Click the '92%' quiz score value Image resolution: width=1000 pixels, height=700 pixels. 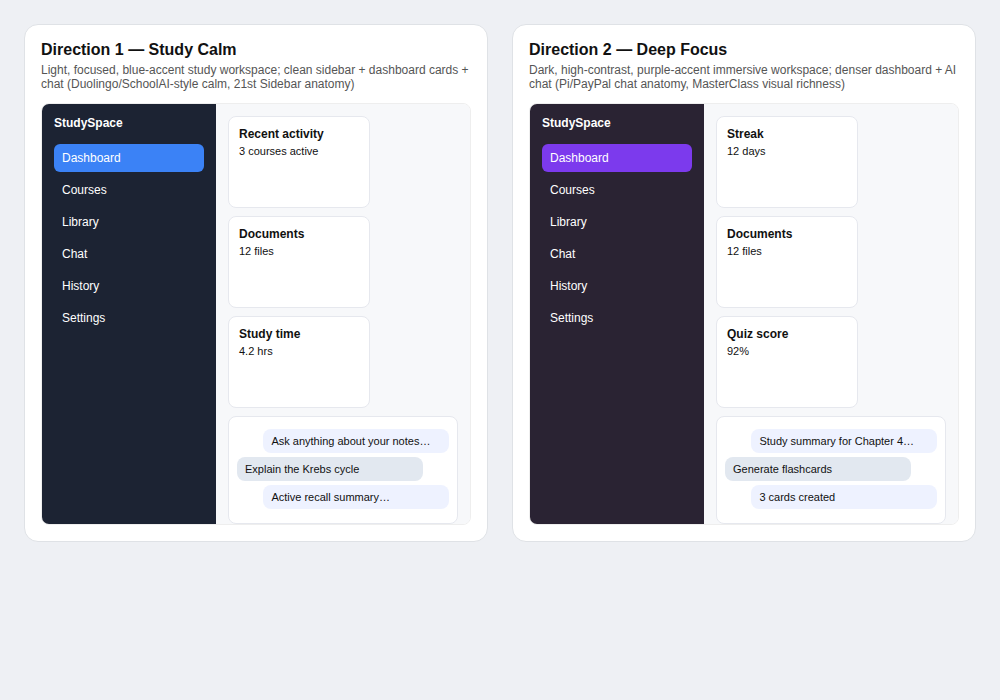pos(738,351)
